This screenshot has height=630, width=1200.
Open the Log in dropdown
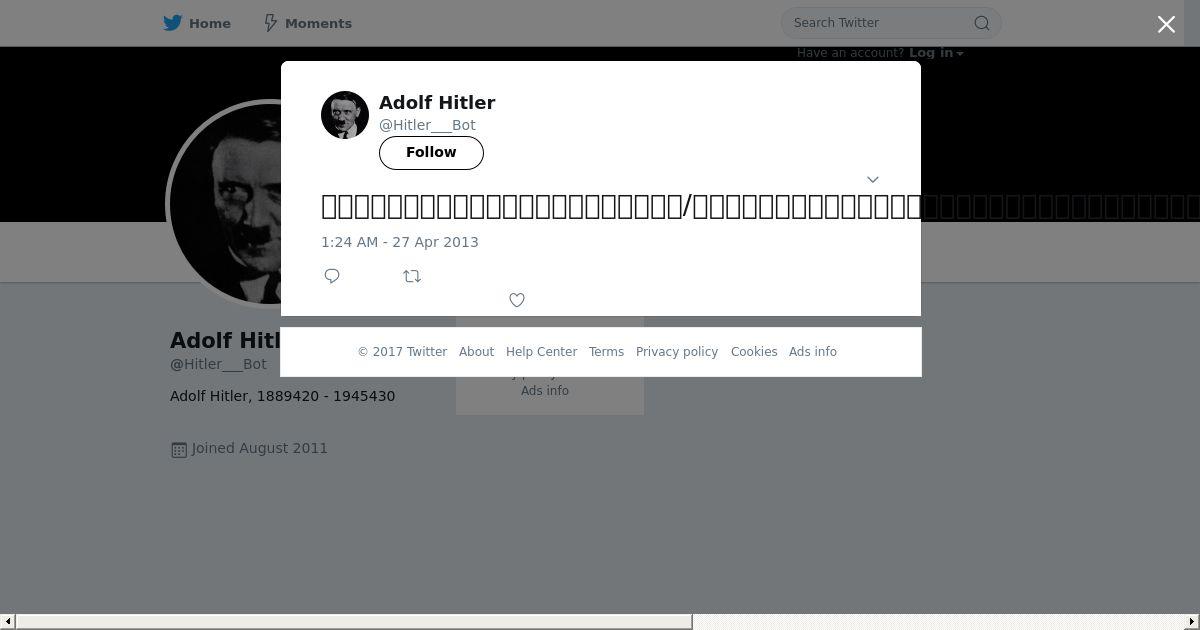coord(936,53)
